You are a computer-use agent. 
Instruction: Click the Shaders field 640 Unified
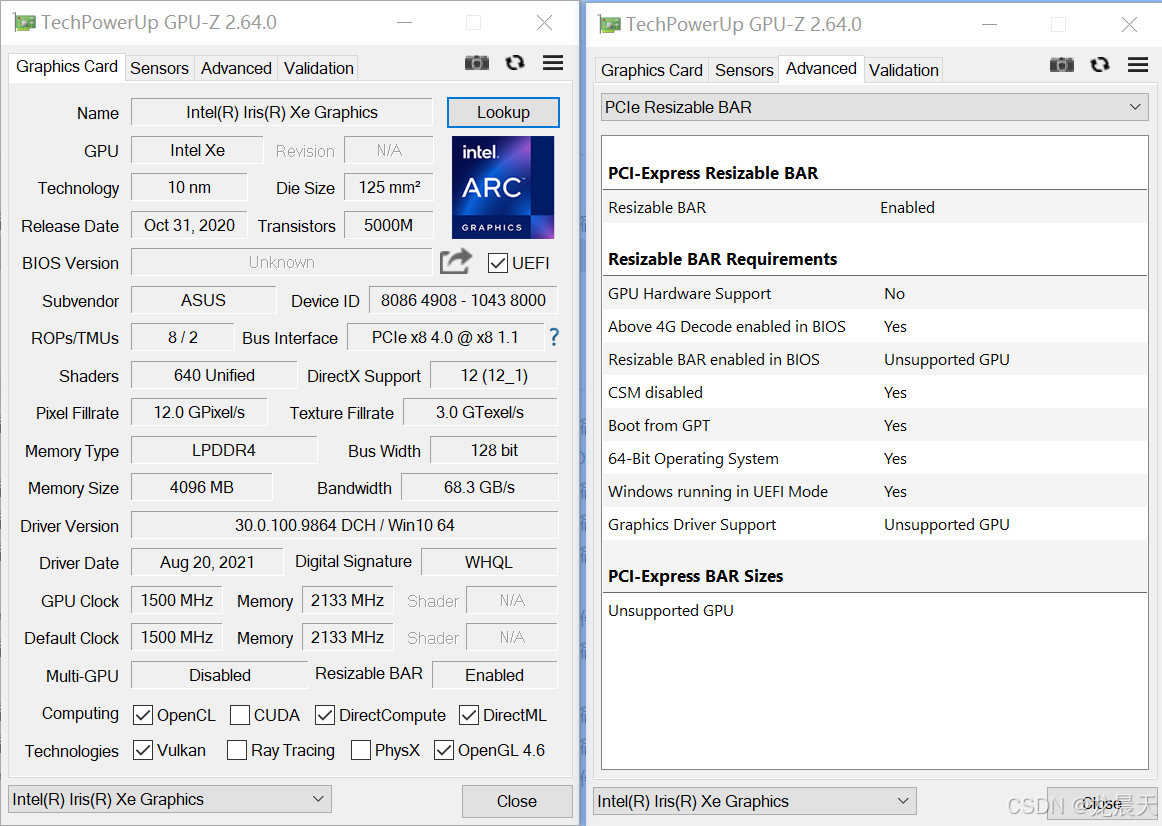[214, 376]
